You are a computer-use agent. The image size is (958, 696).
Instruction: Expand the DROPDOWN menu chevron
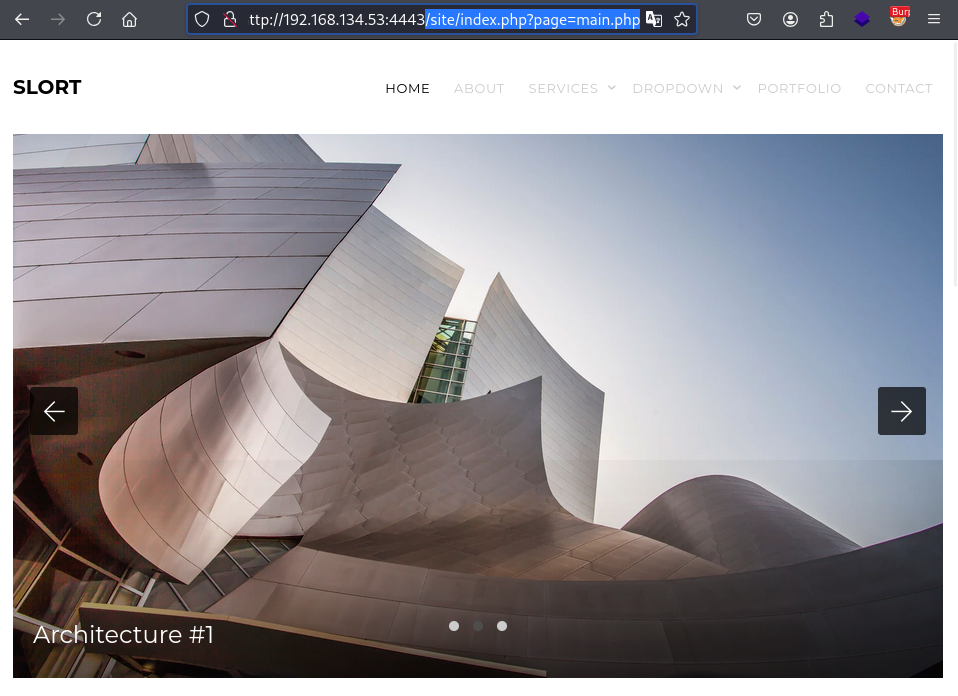(737, 88)
